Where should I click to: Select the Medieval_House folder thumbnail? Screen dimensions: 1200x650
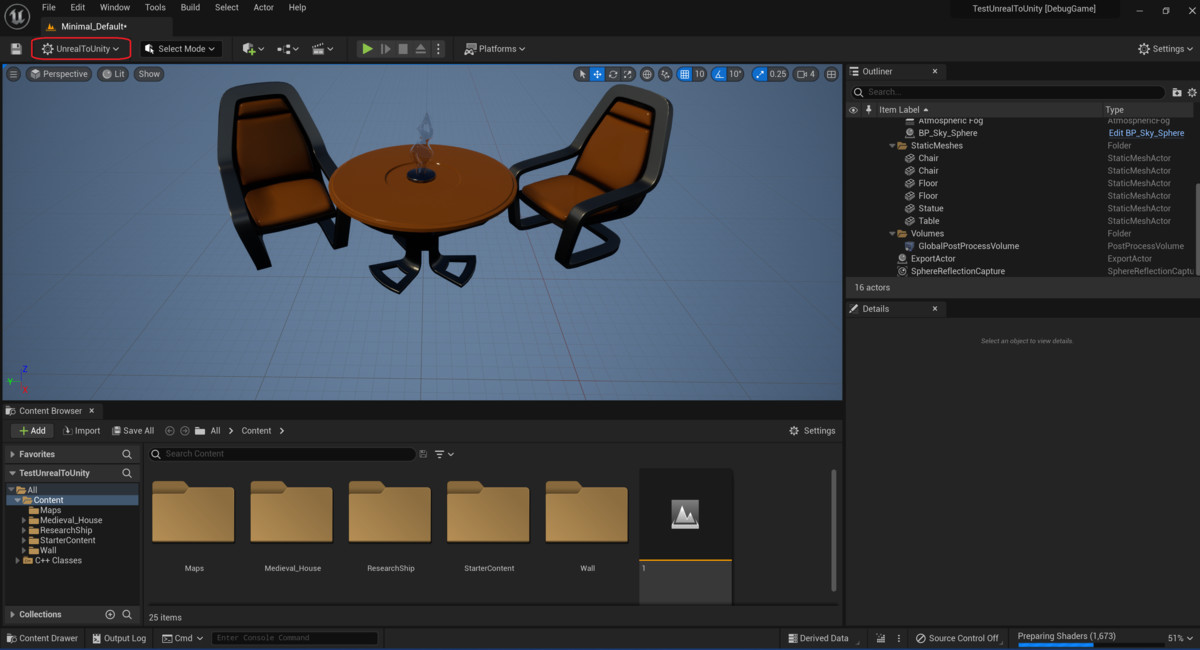coord(291,512)
